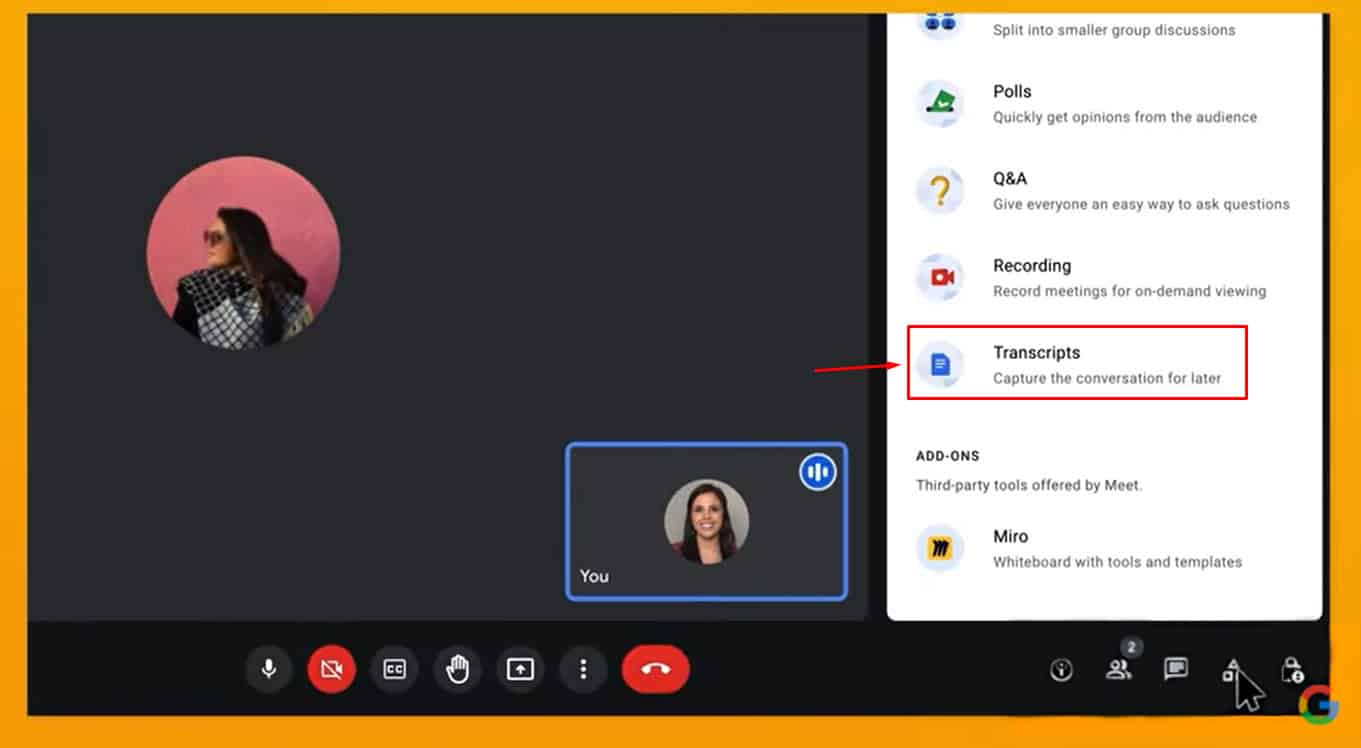Open the More options three-dot menu
The image size is (1361, 748).
tap(583, 670)
